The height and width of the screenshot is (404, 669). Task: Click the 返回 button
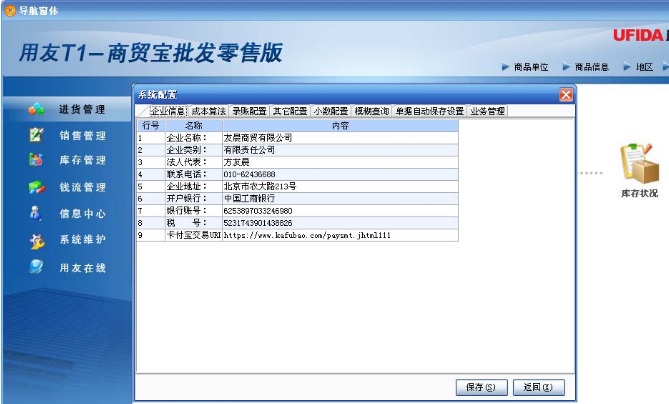point(538,387)
